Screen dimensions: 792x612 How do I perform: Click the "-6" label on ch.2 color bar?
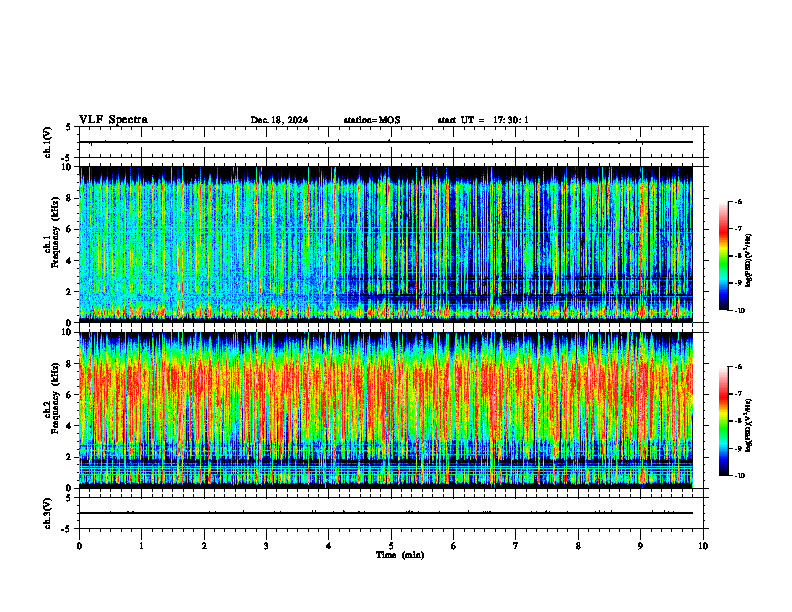[738, 367]
